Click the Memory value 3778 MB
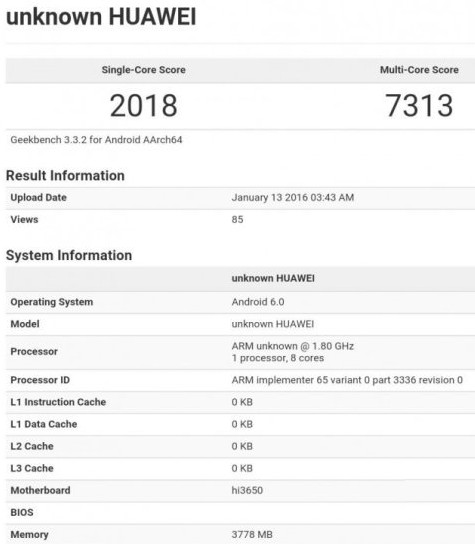This screenshot has height=544, width=475. [x=252, y=535]
